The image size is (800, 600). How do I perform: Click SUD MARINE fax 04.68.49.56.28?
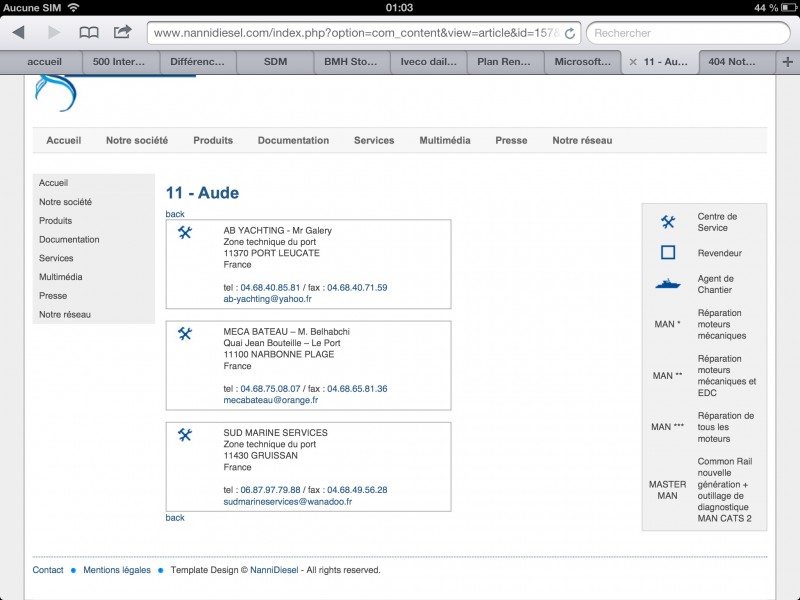click(x=357, y=490)
